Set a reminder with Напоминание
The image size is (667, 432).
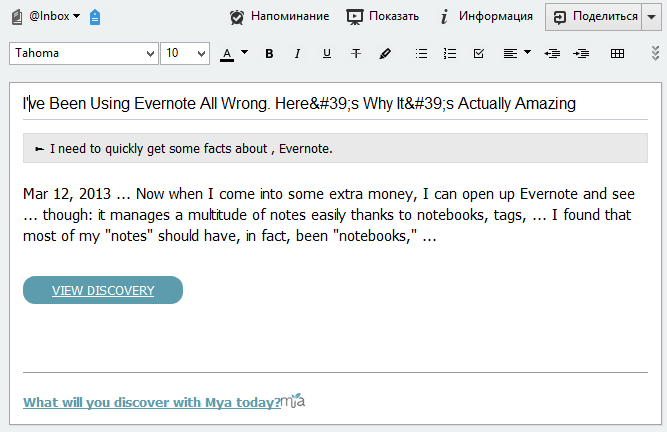[x=290, y=16]
